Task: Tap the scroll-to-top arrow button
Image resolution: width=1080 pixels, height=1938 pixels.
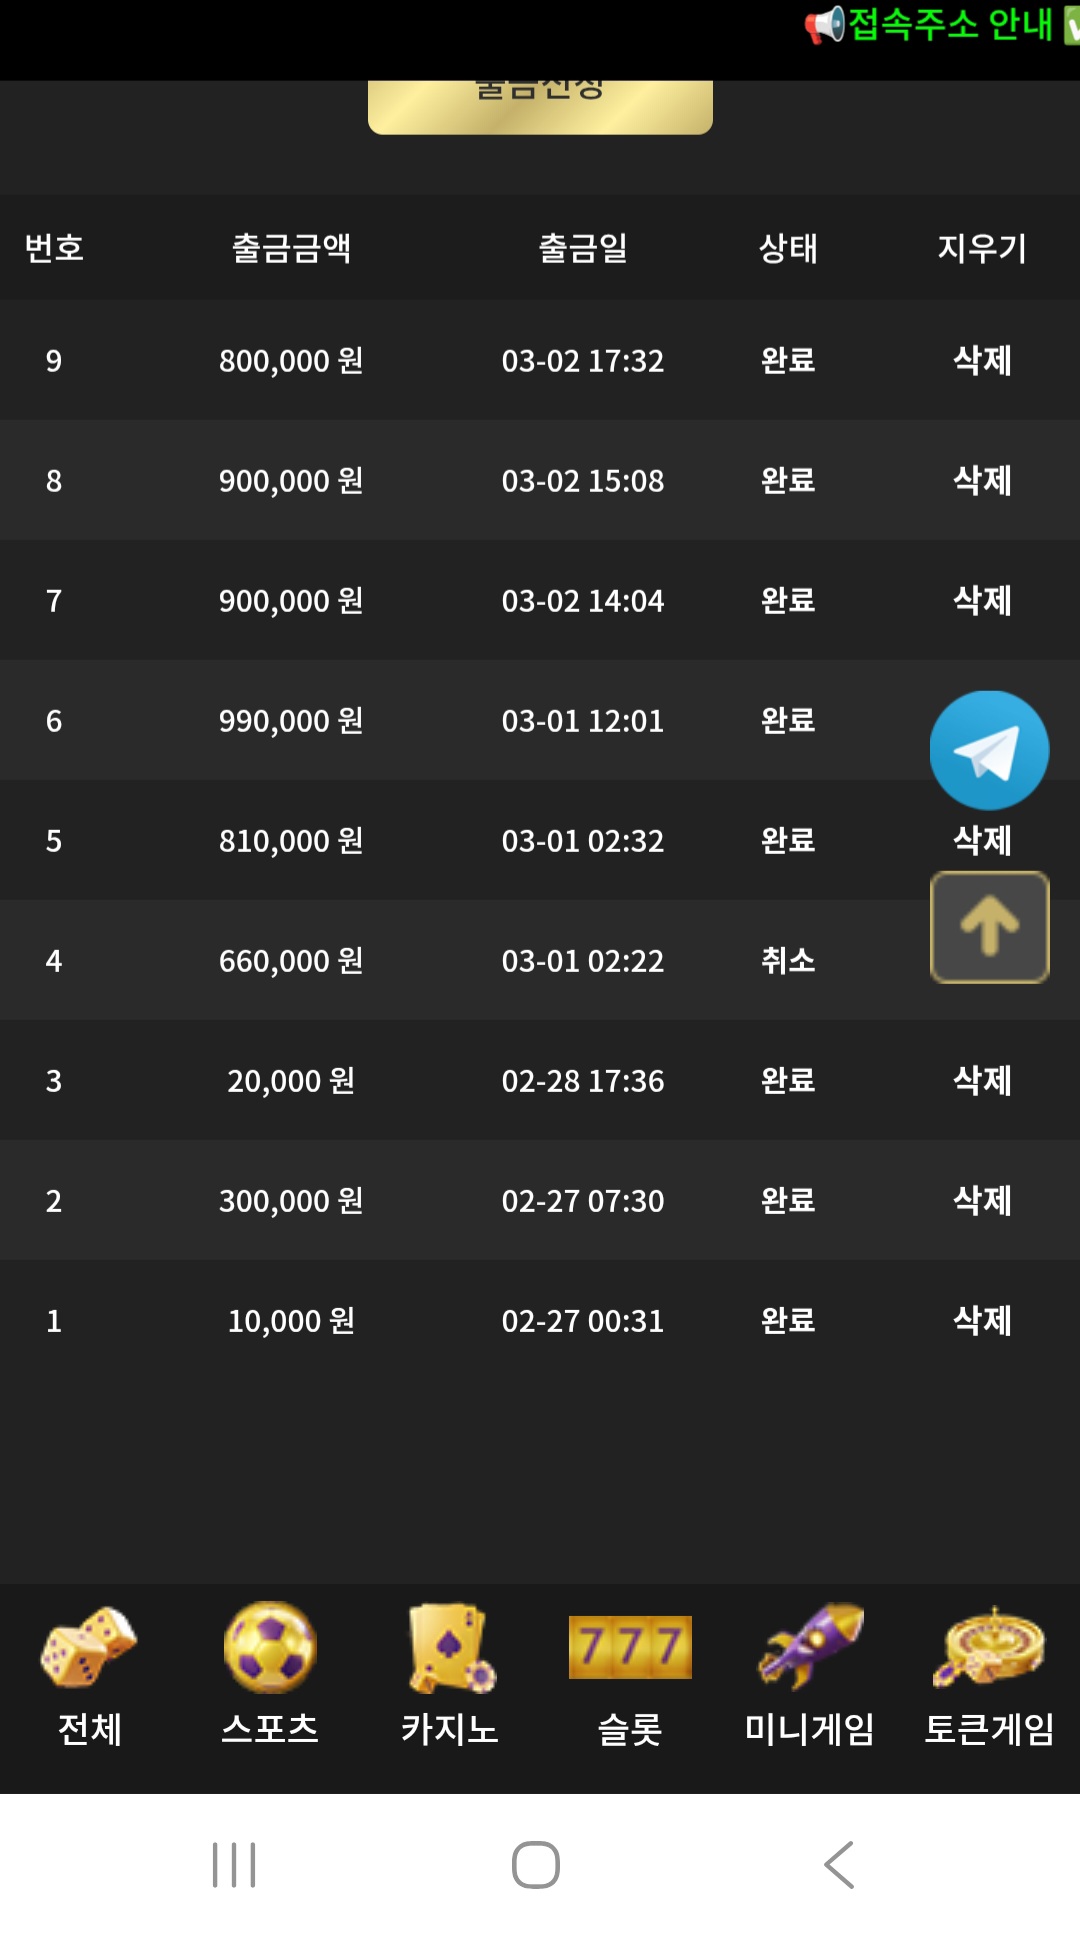Action: 989,927
